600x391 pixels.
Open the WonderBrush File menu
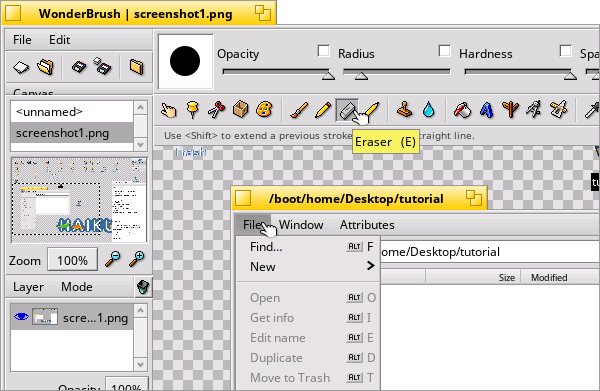coord(22,40)
